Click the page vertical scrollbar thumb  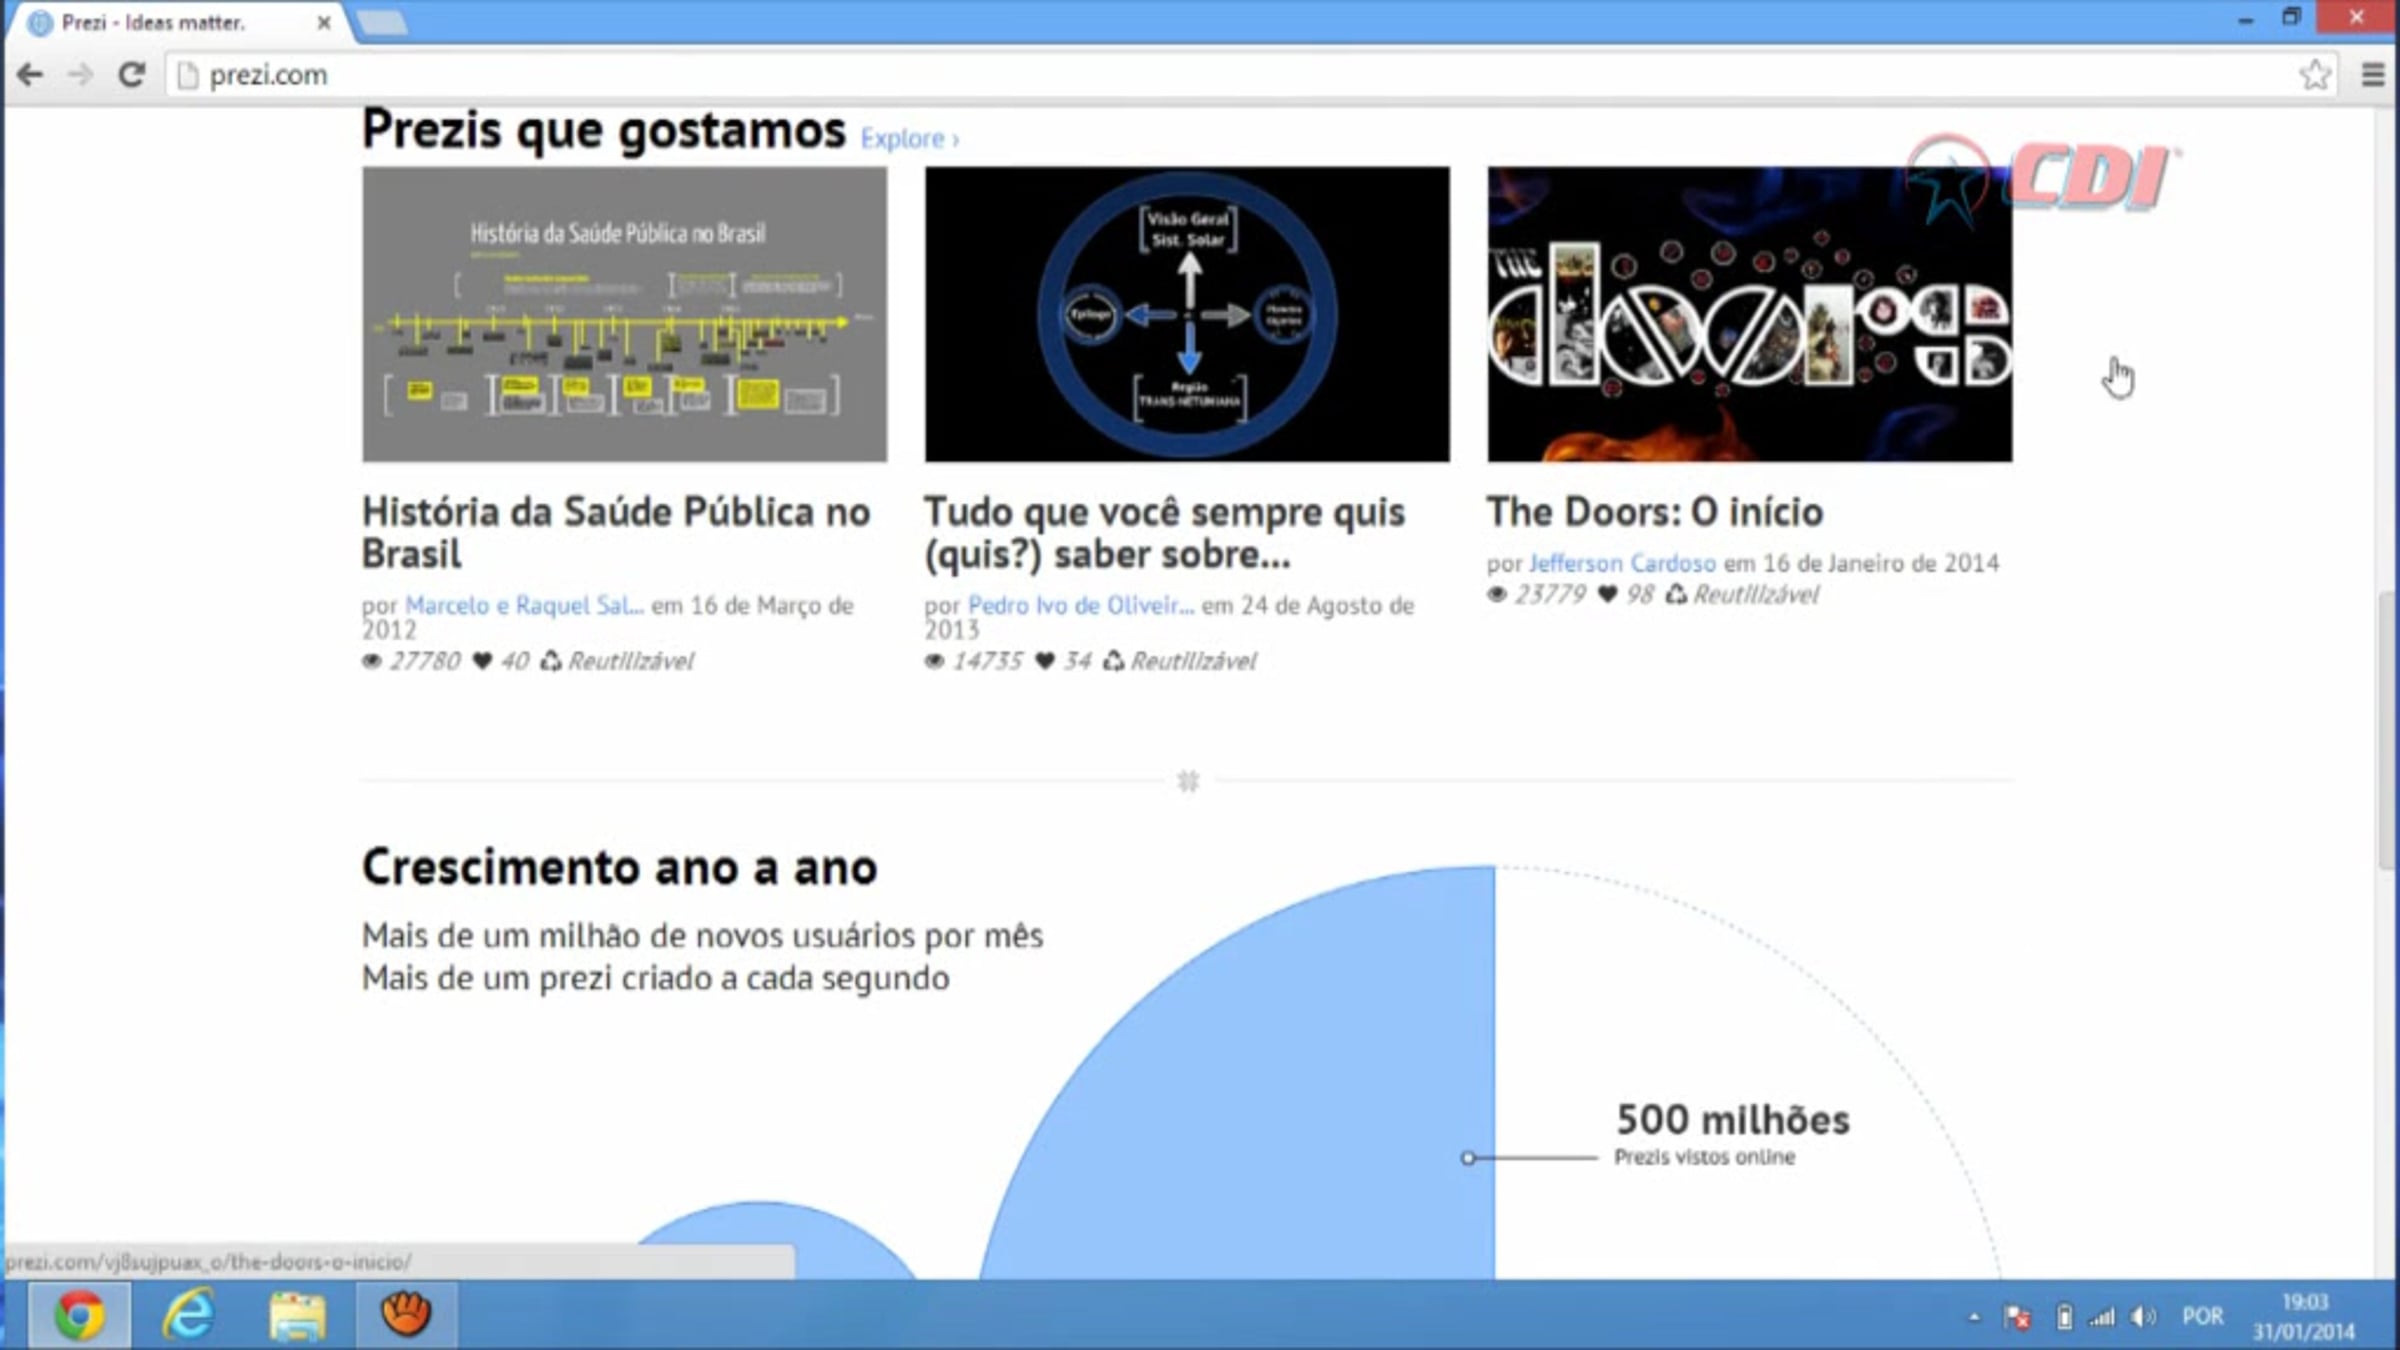(x=2388, y=730)
